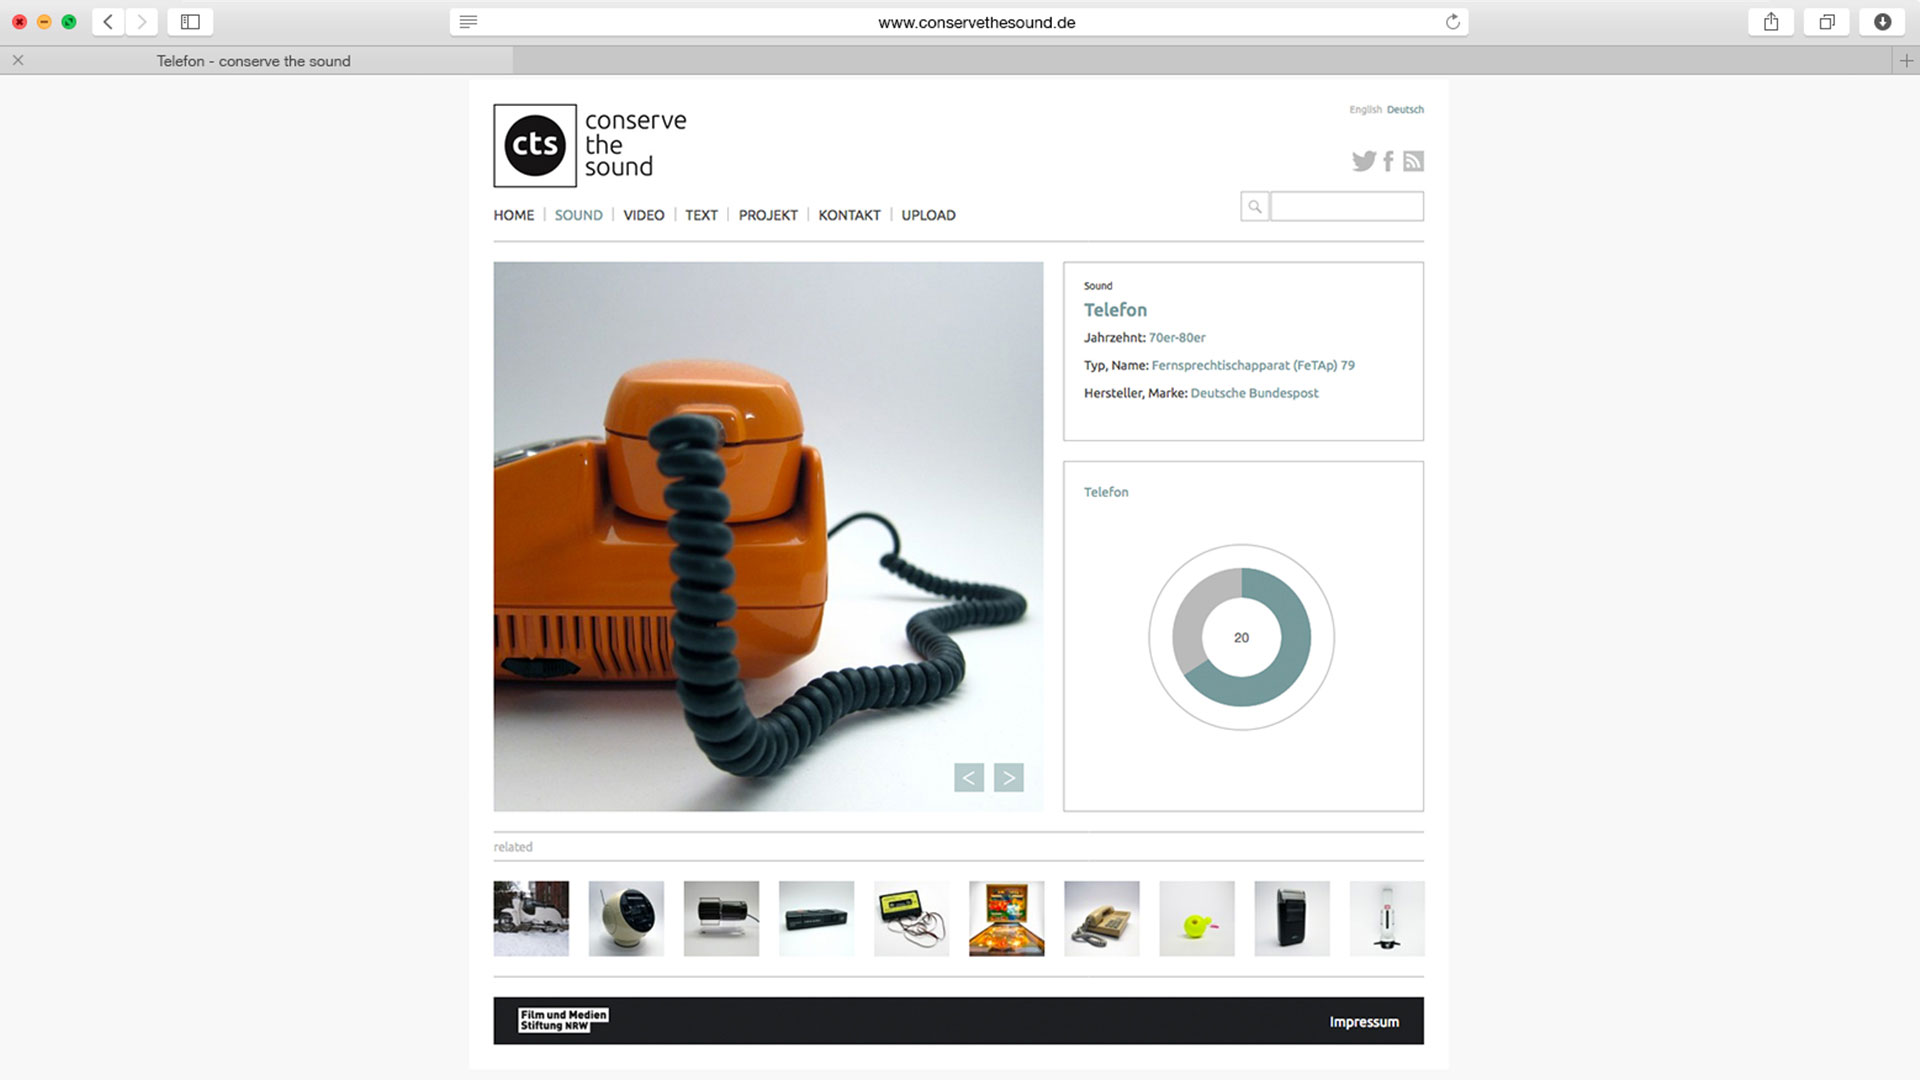Open the downloads button in Safari toolbar
Image resolution: width=1920 pixels, height=1080 pixels.
pos(1882,21)
